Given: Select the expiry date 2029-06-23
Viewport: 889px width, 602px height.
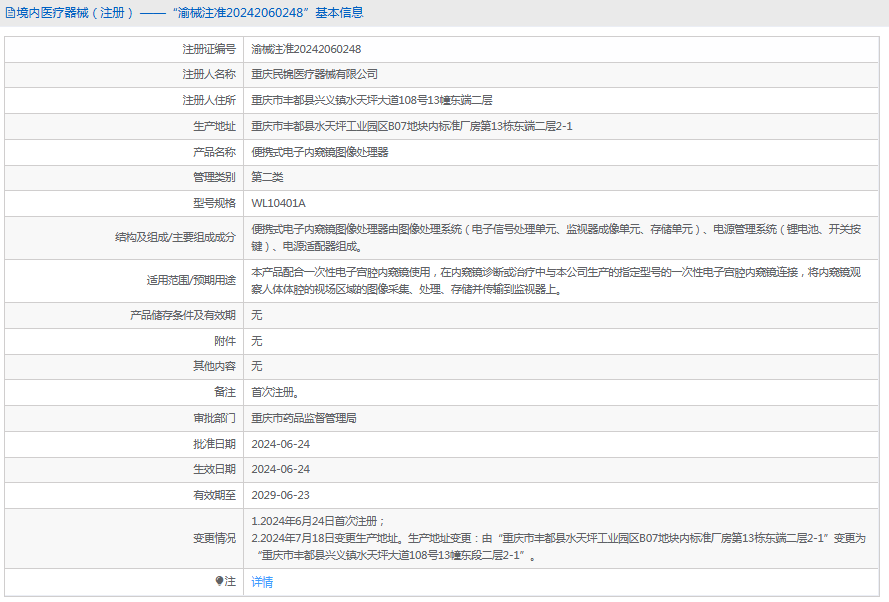Looking at the screenshot, I should 281,495.
